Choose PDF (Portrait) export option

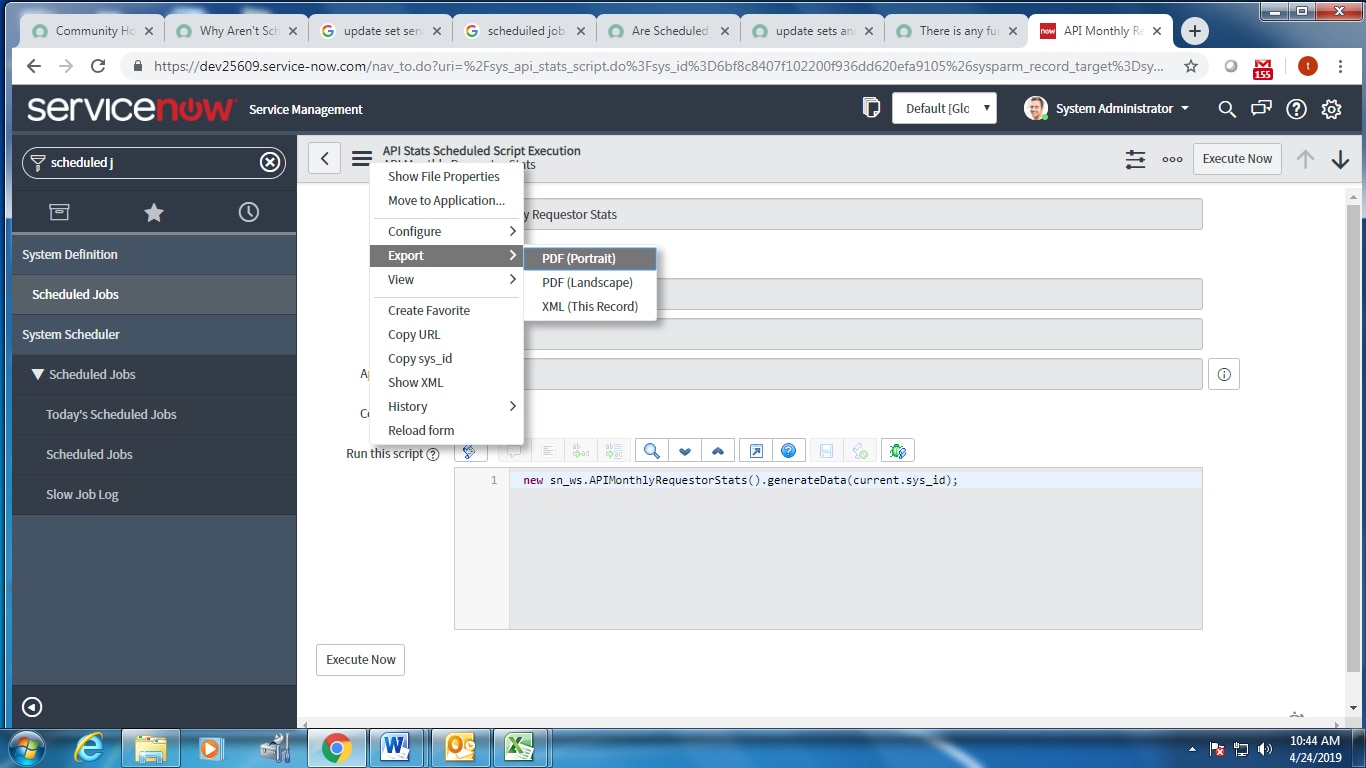pyautogui.click(x=590, y=258)
